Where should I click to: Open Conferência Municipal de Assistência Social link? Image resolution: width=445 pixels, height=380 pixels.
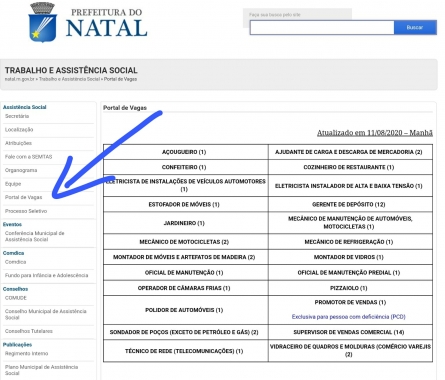tap(35, 236)
